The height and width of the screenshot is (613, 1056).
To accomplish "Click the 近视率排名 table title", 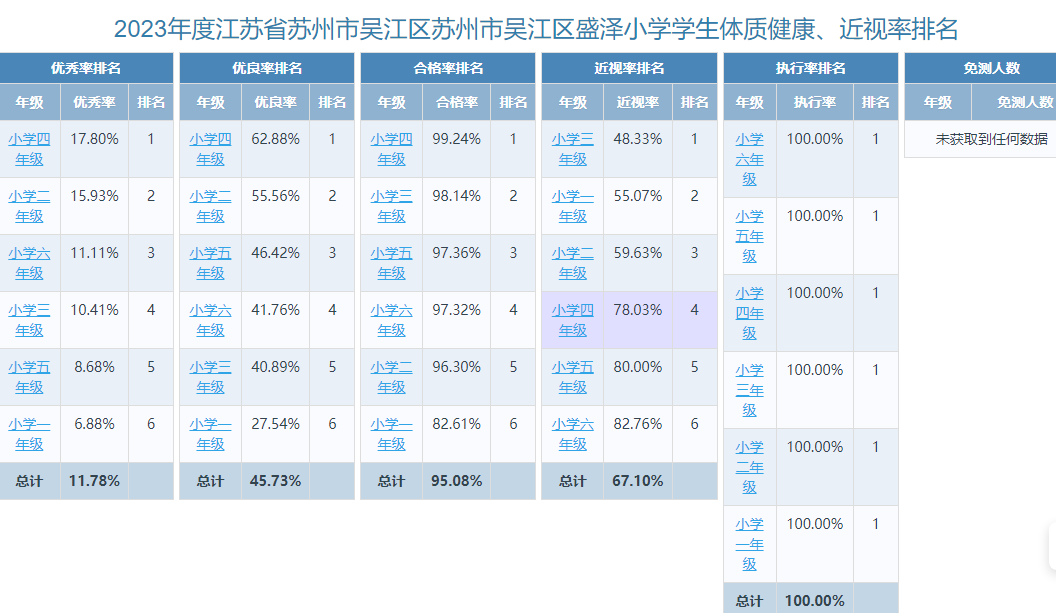I will 629,68.
